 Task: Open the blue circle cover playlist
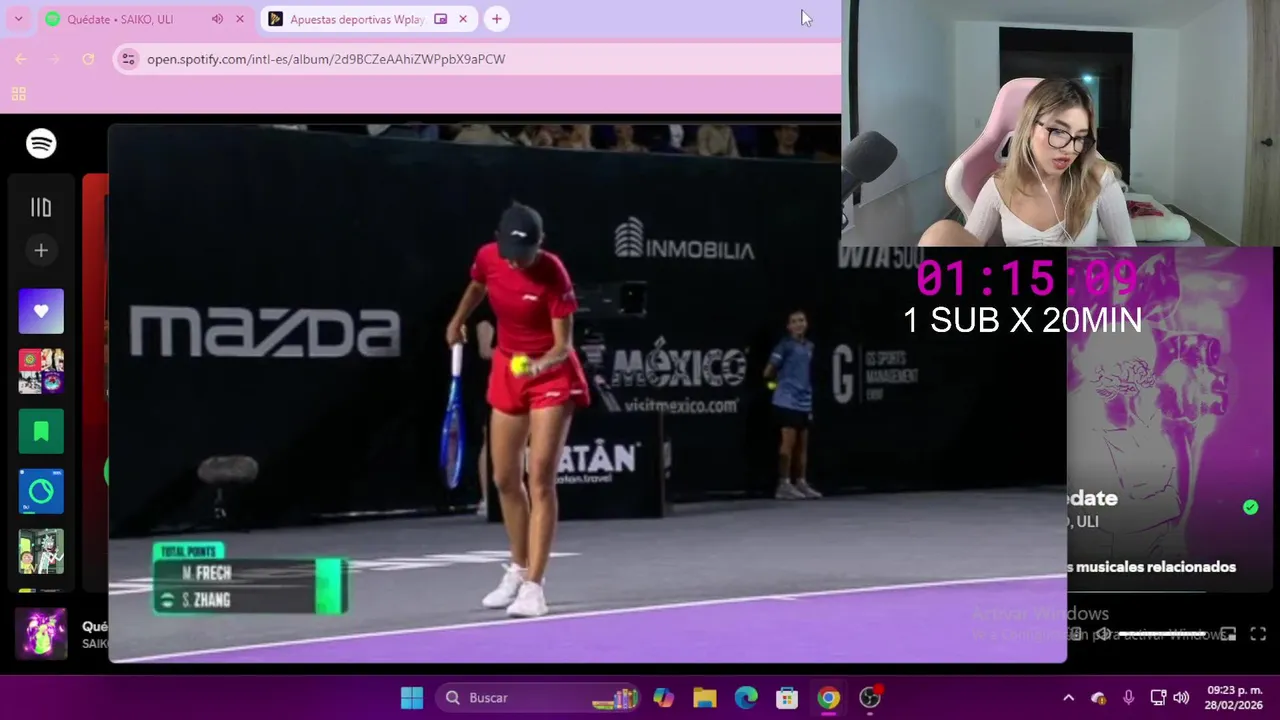click(41, 491)
